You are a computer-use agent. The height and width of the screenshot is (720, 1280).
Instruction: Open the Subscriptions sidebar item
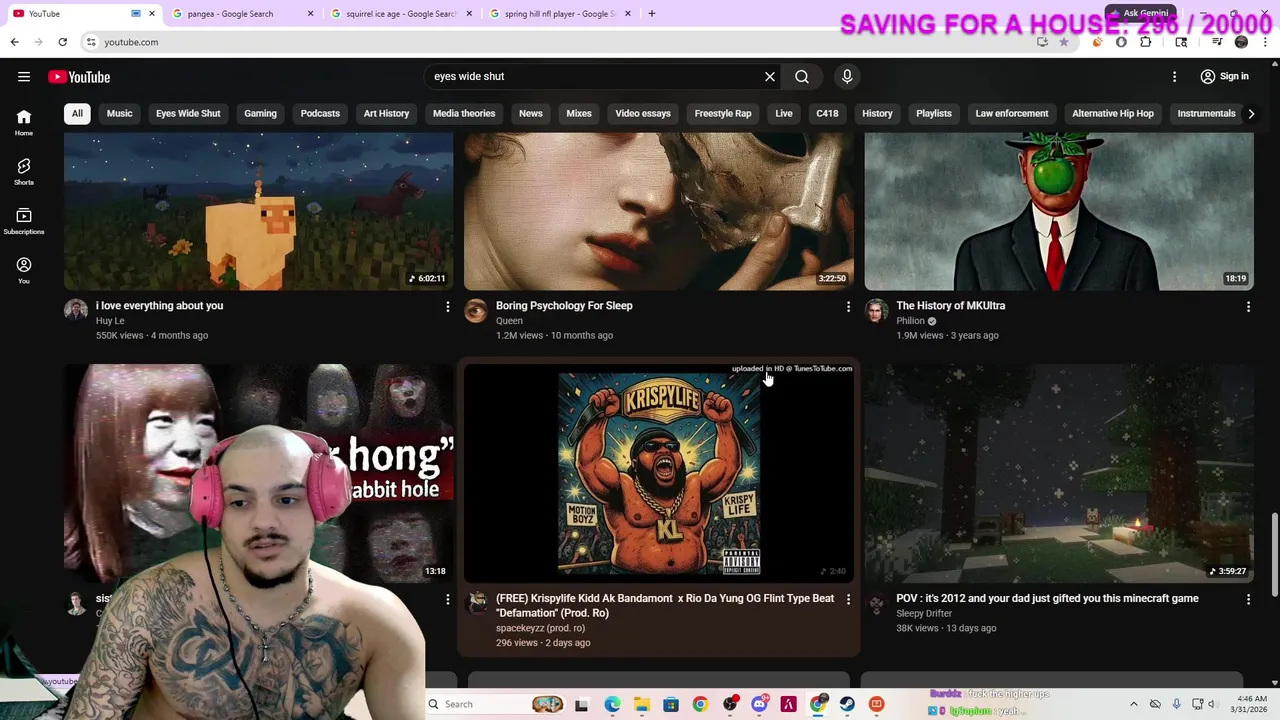point(24,221)
